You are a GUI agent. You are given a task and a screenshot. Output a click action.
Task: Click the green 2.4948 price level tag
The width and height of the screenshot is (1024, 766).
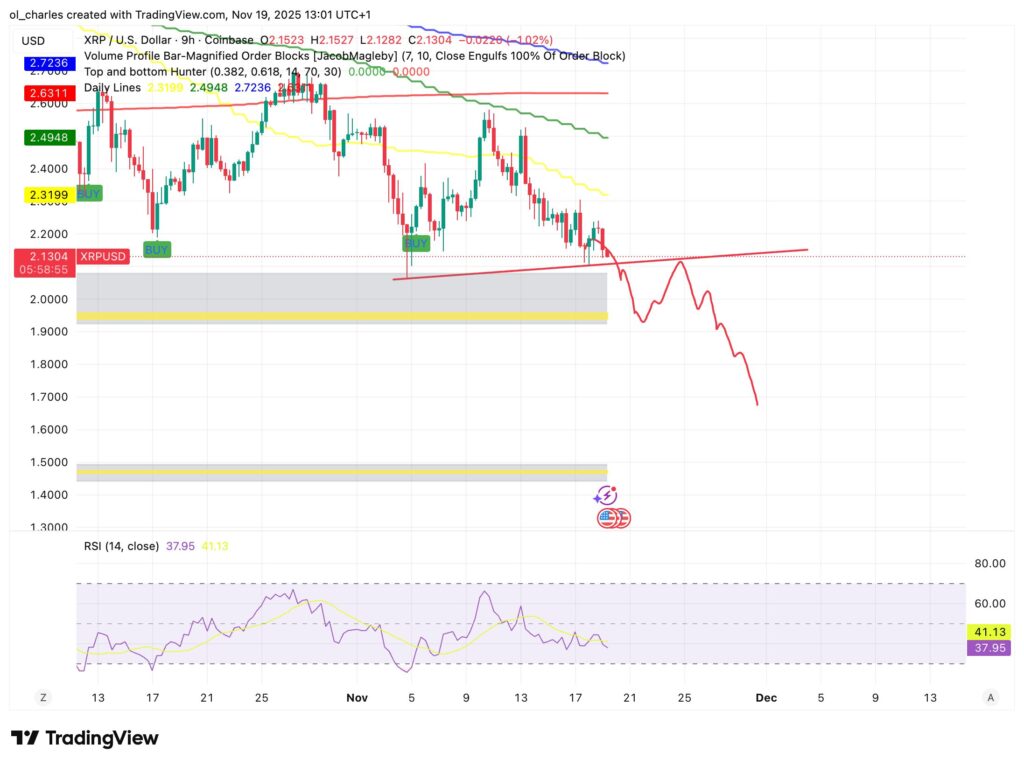[46, 137]
